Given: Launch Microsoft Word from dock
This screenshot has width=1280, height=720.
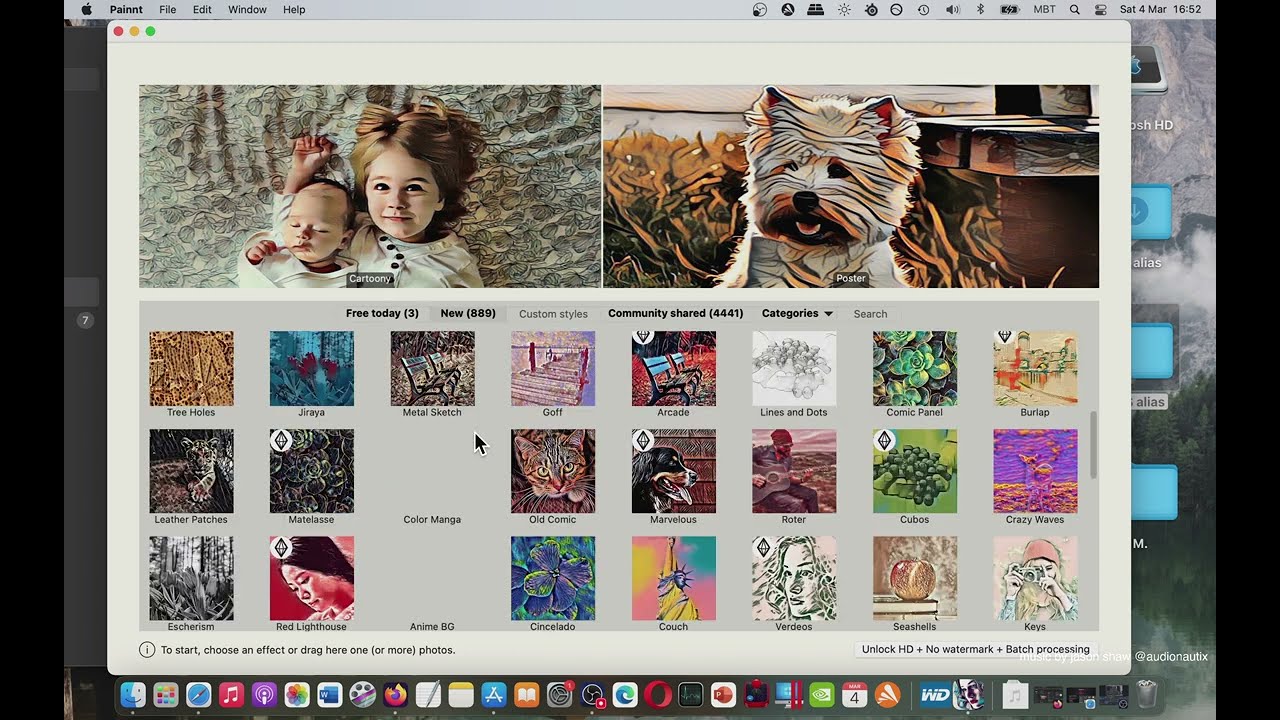Looking at the screenshot, I should 330,694.
